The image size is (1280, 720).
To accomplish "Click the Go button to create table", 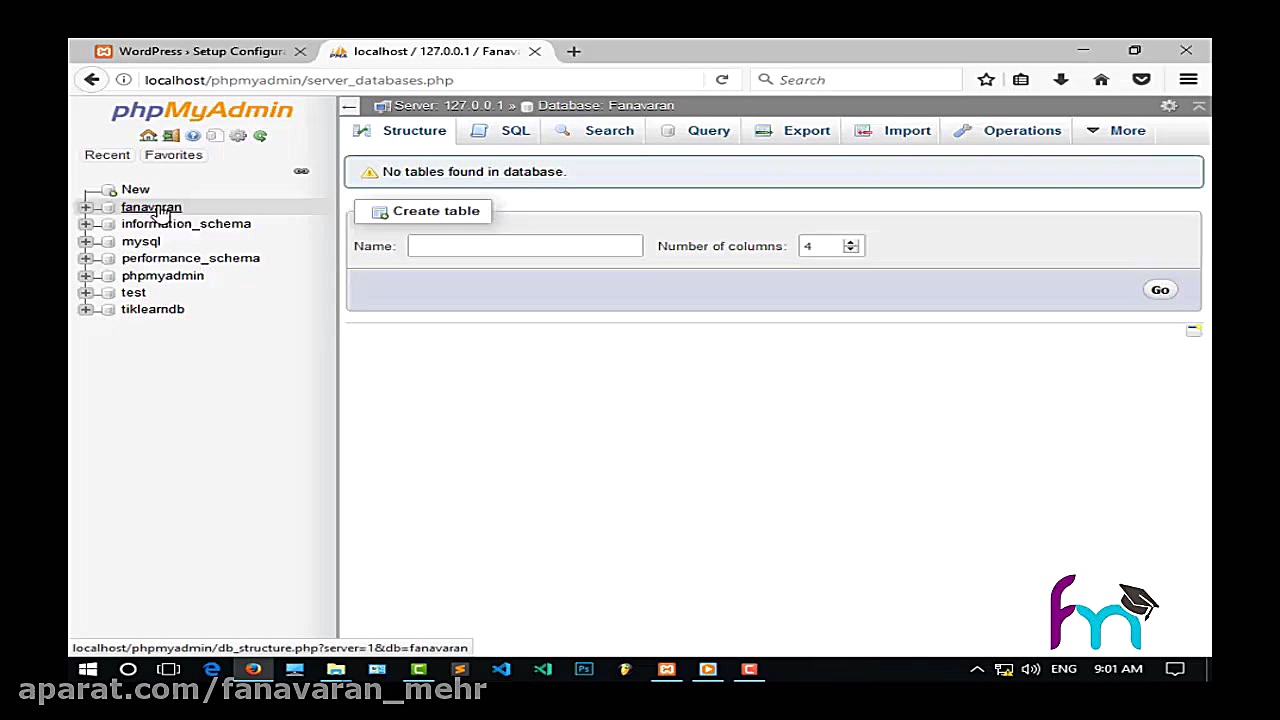I will 1160,290.
